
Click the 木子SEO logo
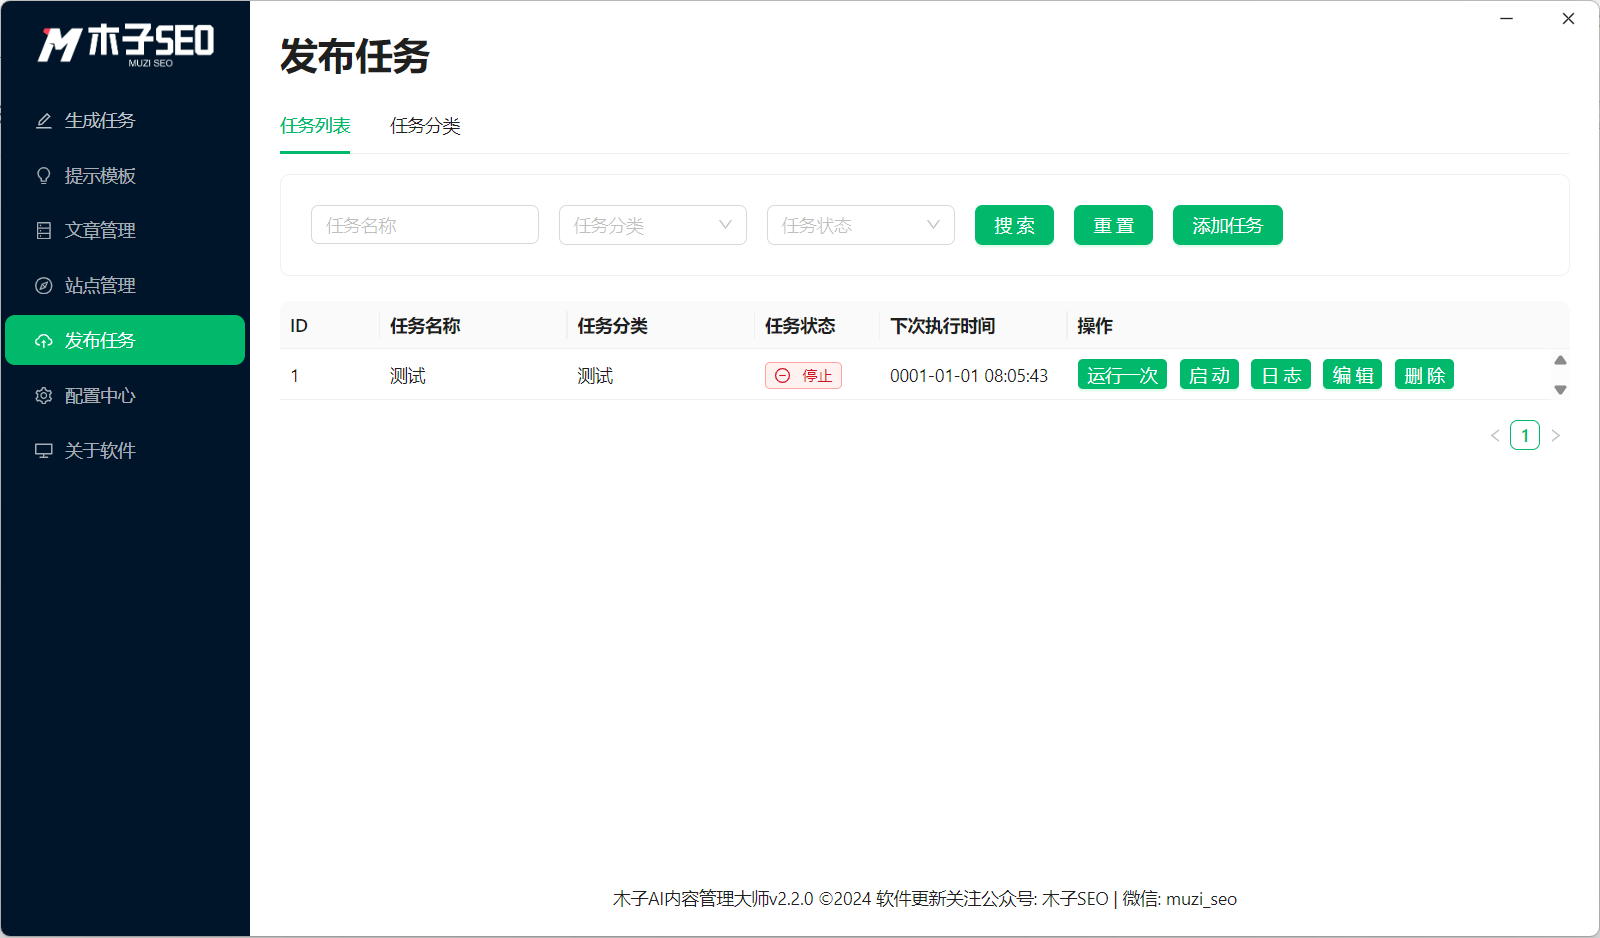[x=126, y=45]
